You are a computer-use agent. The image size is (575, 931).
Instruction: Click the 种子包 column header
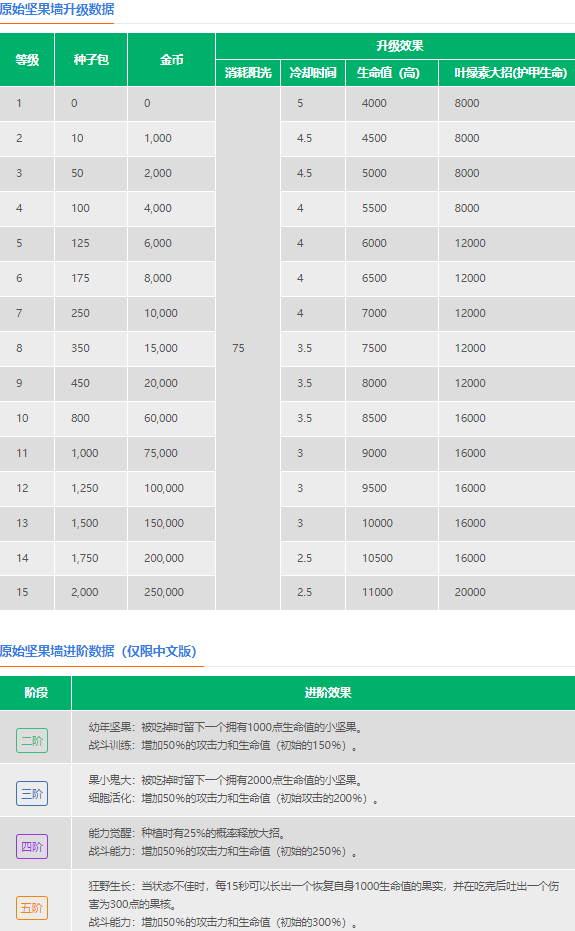[x=91, y=59]
